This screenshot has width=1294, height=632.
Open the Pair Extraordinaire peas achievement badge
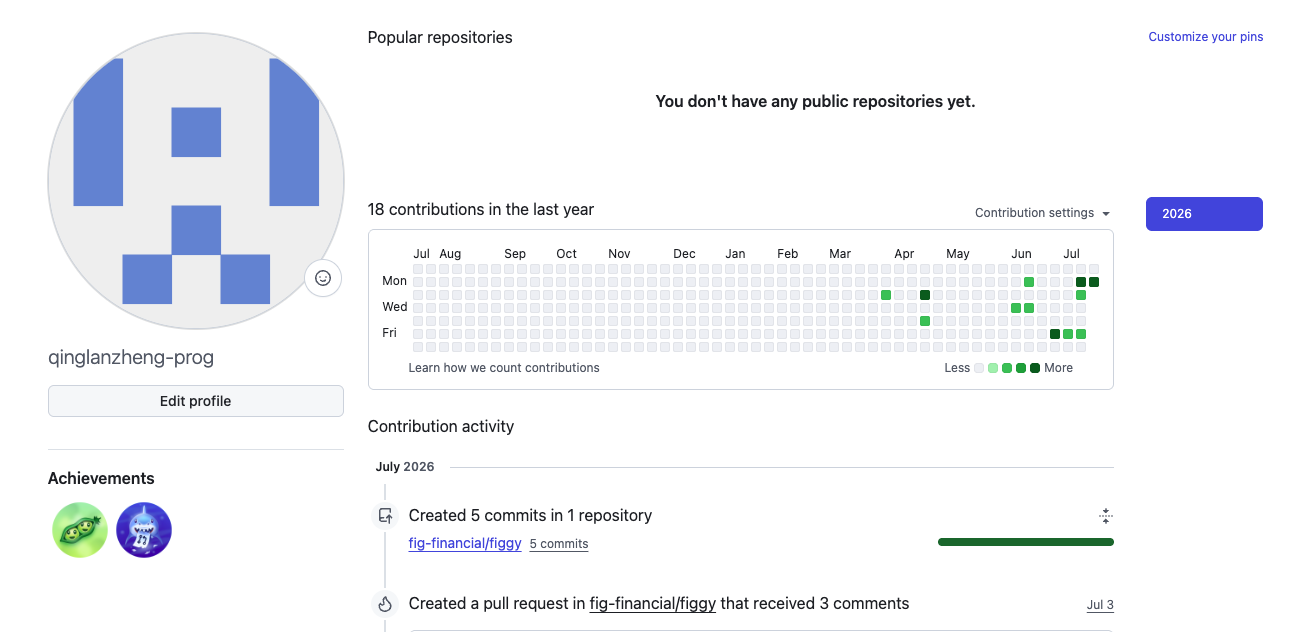pos(80,530)
